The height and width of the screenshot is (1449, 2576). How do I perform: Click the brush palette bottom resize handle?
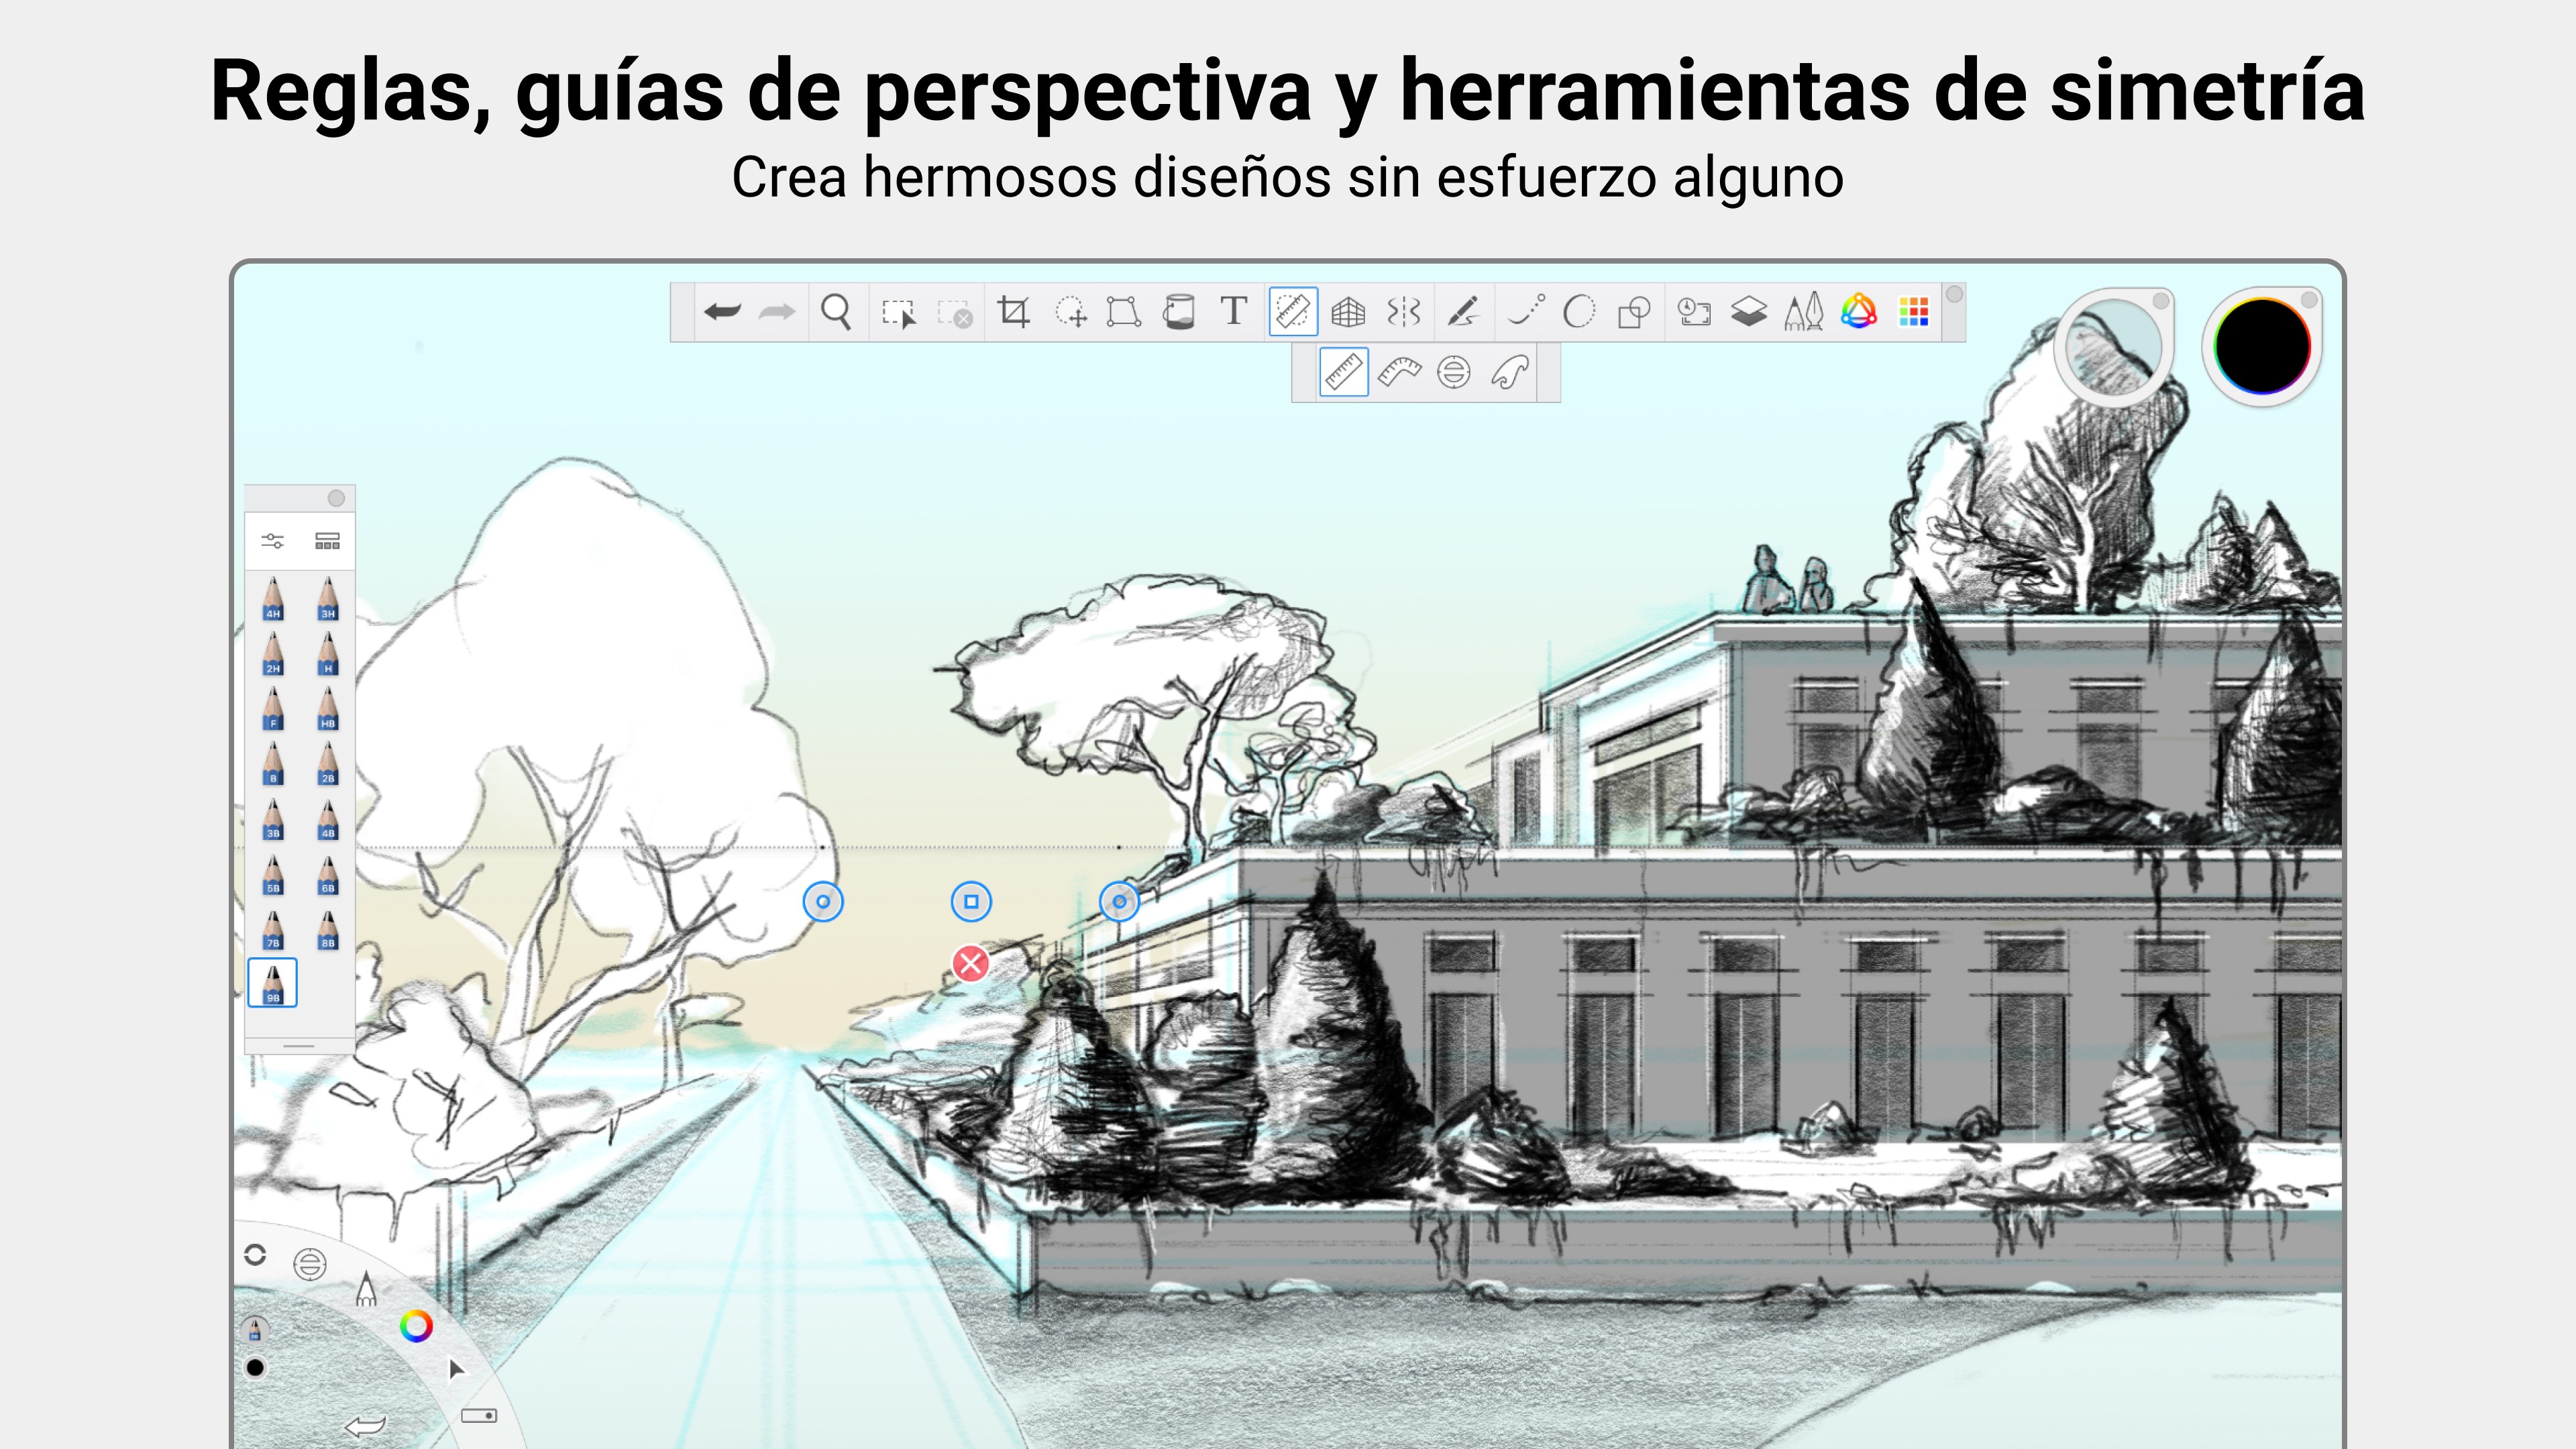click(299, 1046)
